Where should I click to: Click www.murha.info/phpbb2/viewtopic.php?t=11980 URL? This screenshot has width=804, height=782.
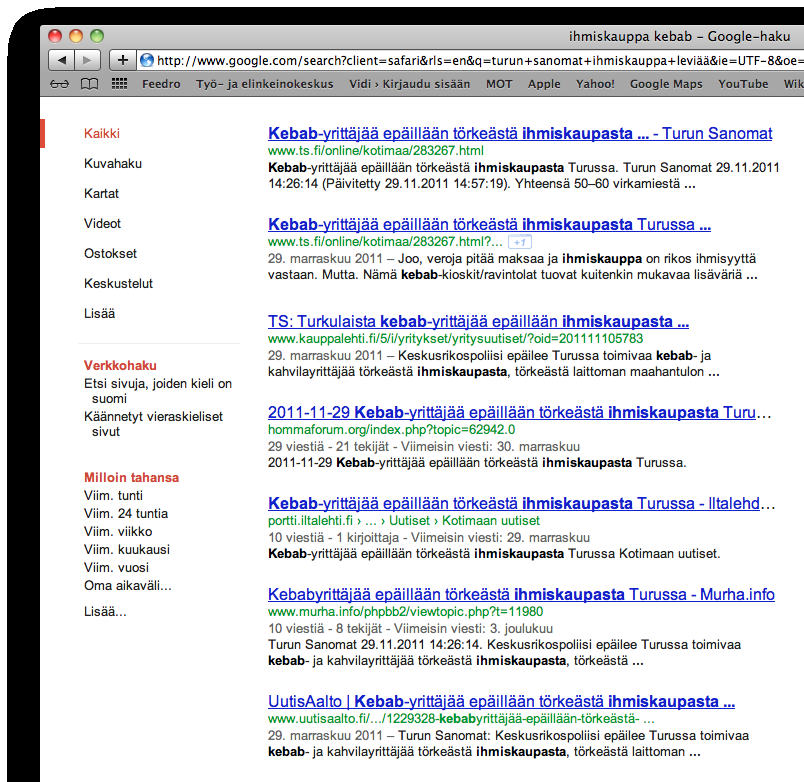click(x=406, y=612)
